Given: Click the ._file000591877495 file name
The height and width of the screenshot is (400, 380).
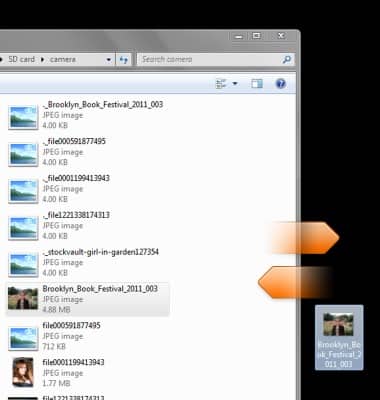Looking at the screenshot, I should tap(74, 141).
